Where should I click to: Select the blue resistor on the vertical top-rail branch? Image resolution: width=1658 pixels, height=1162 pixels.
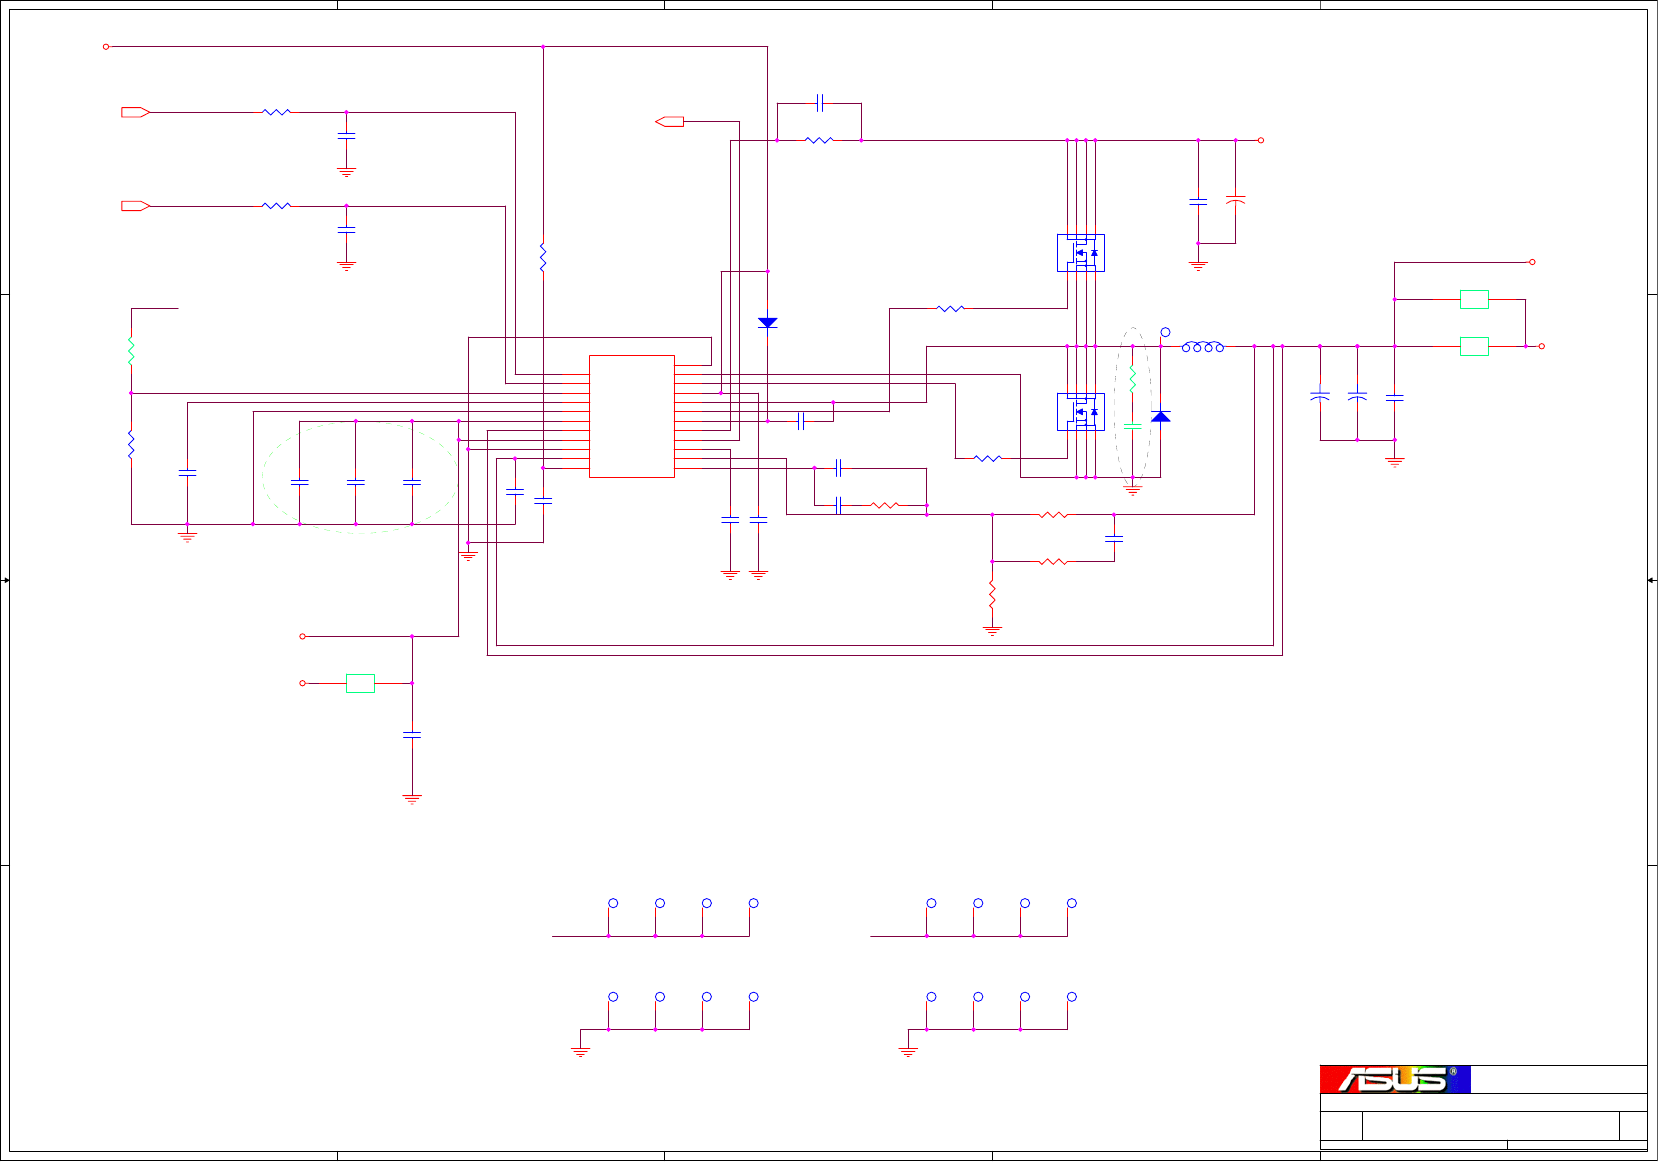(543, 257)
